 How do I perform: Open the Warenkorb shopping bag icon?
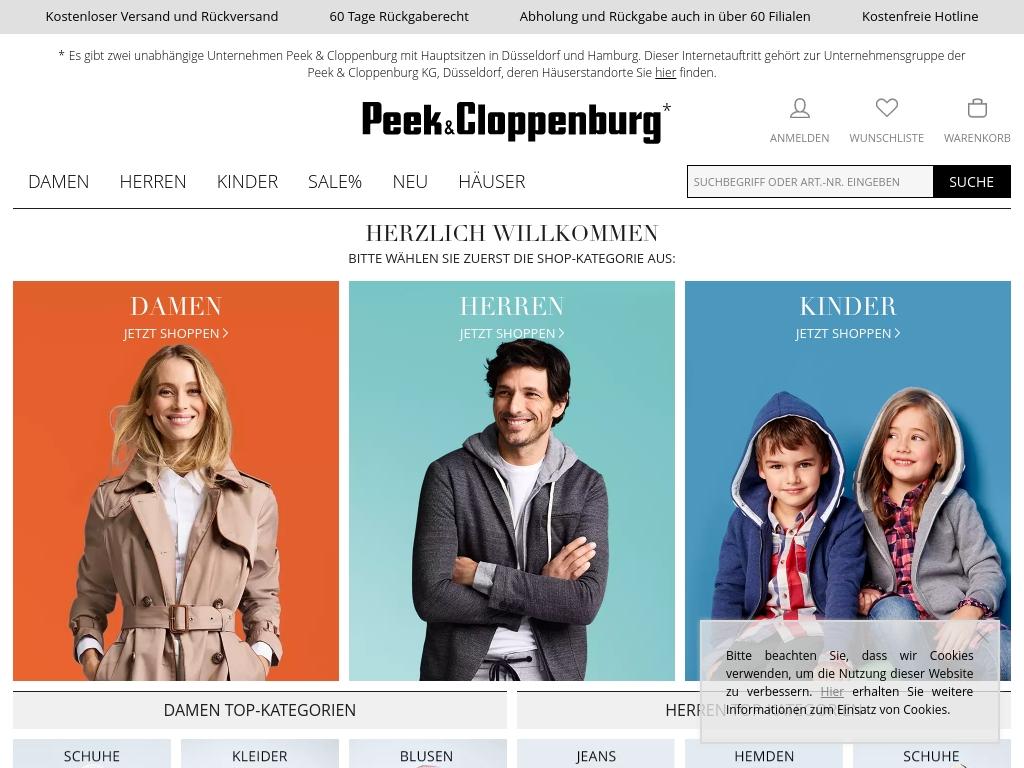click(977, 108)
